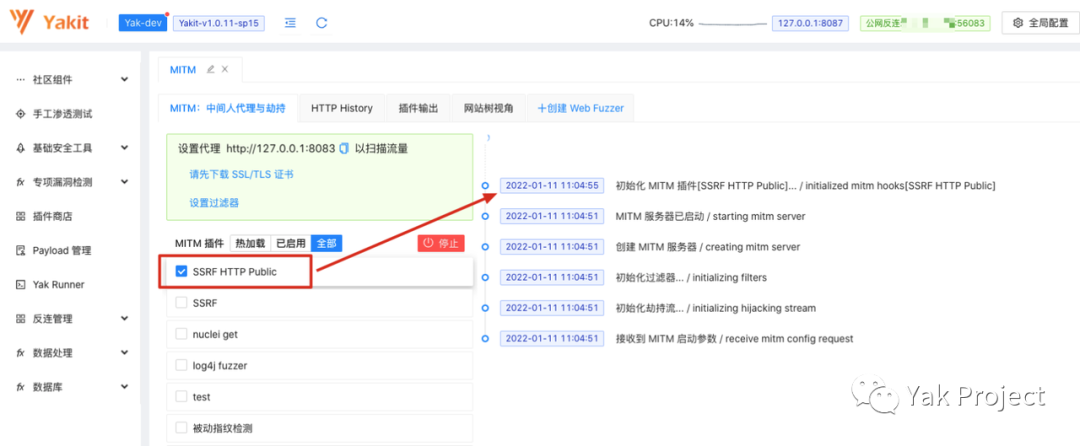Select the 已启用 plugin filter

[291, 243]
